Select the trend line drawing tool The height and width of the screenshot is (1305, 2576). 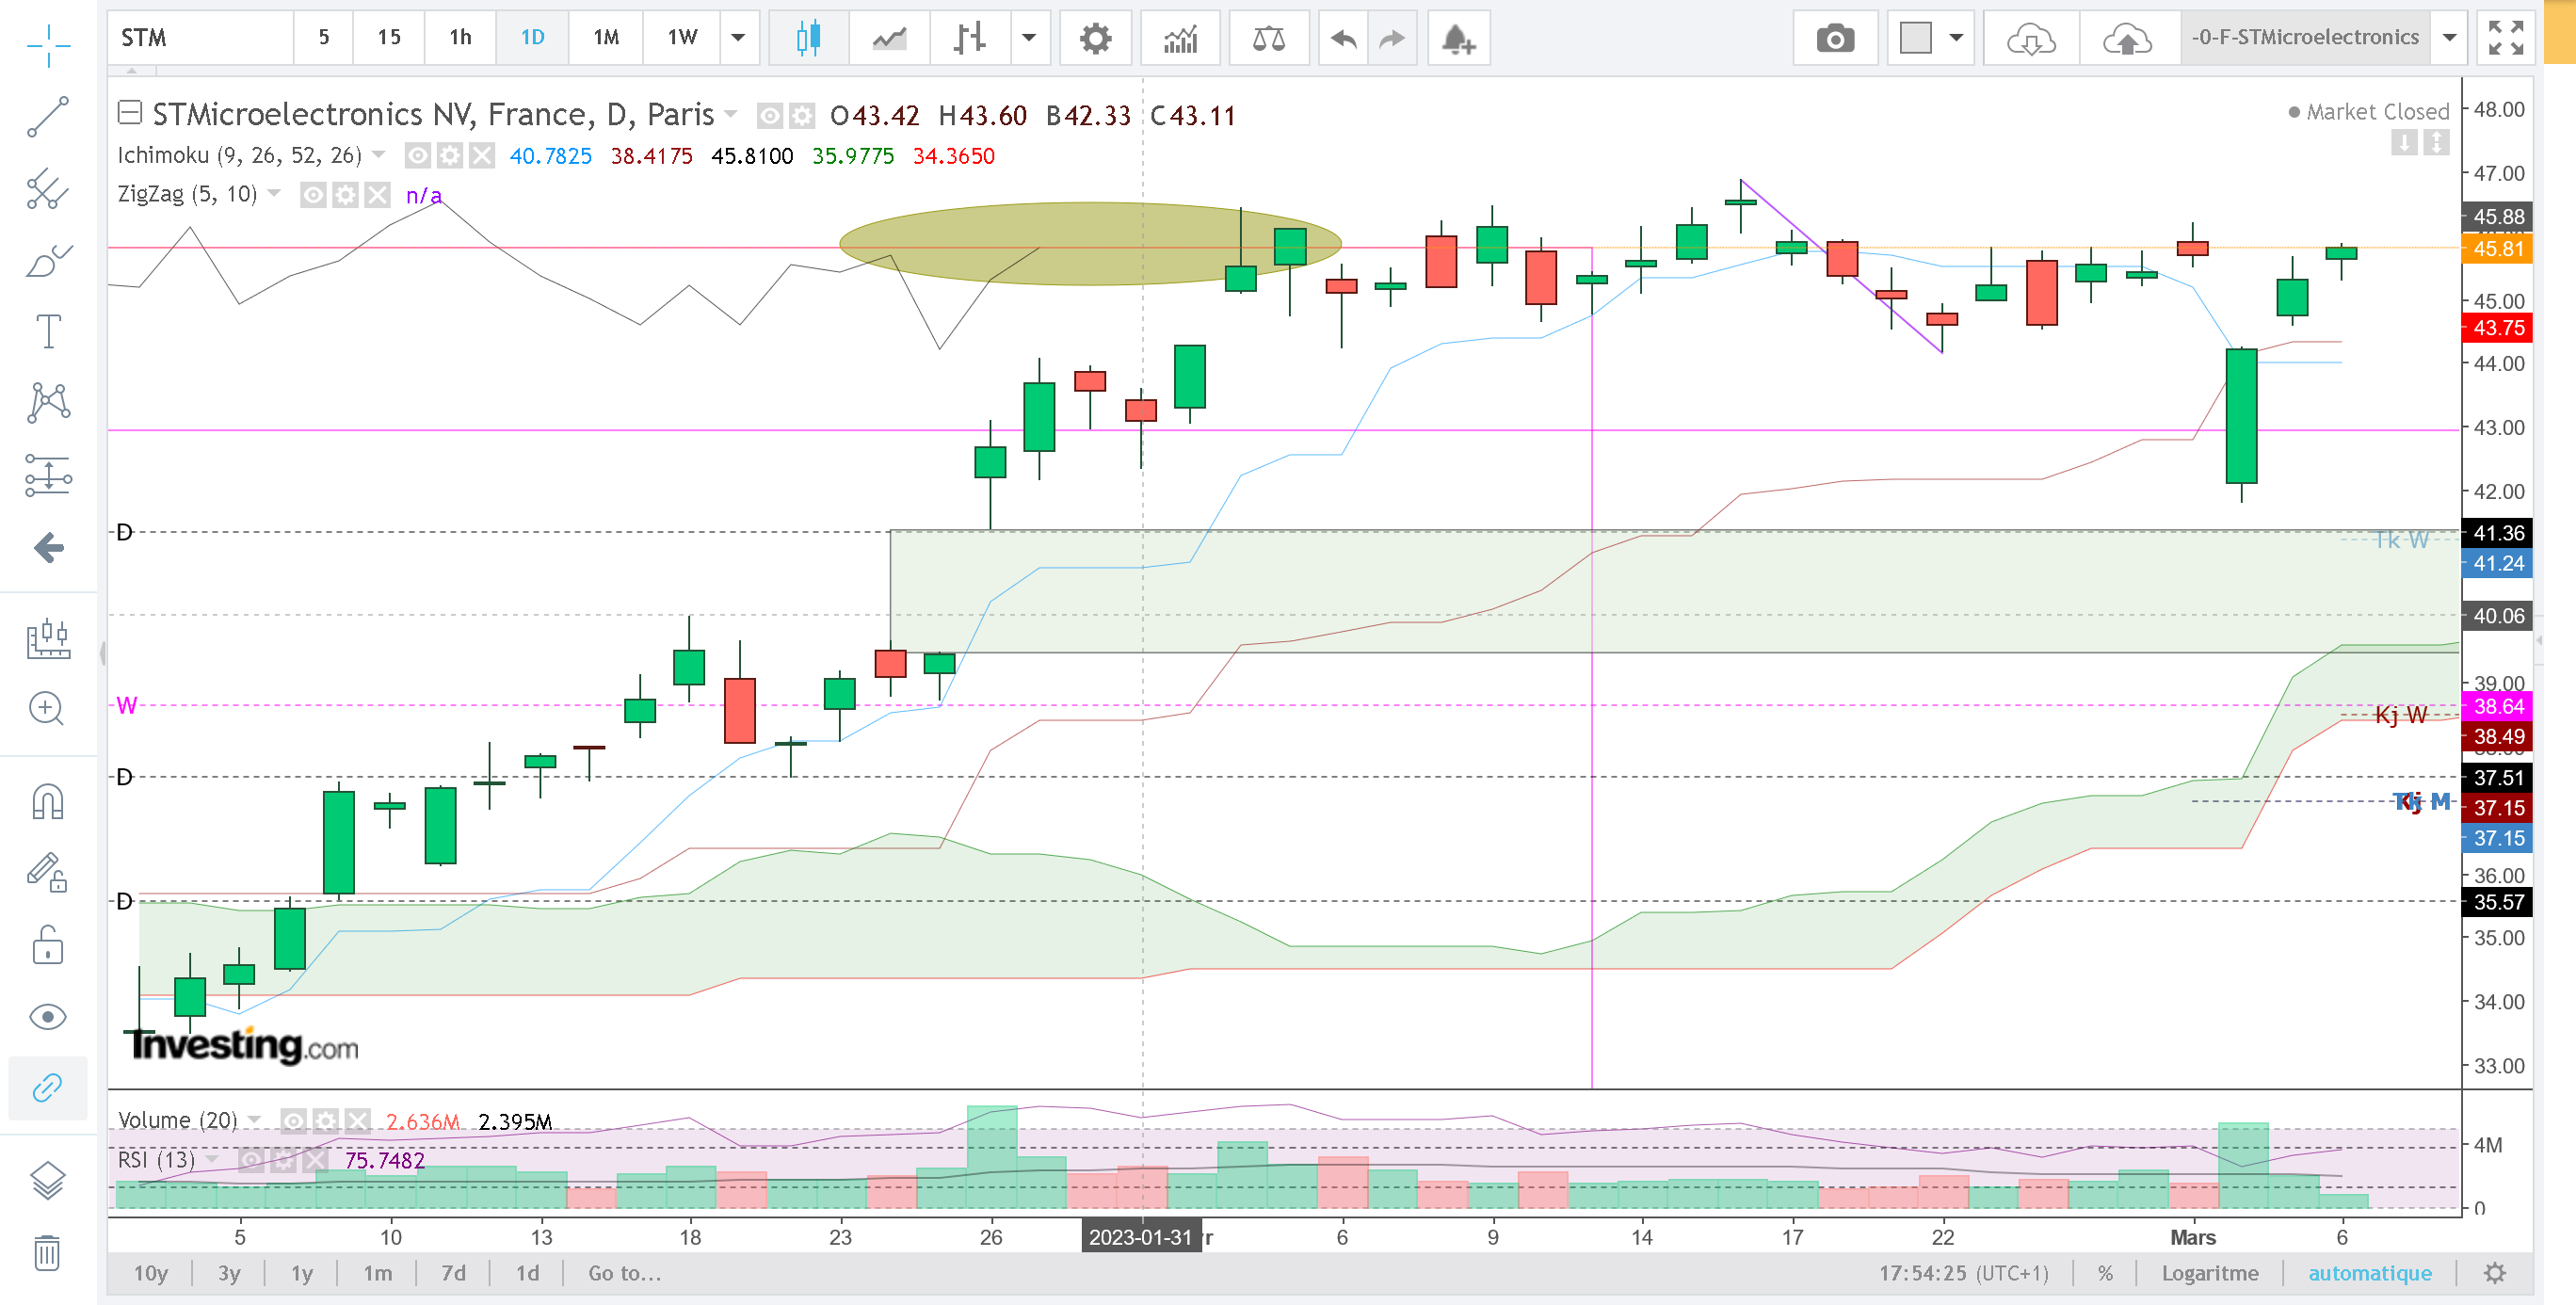(48, 117)
